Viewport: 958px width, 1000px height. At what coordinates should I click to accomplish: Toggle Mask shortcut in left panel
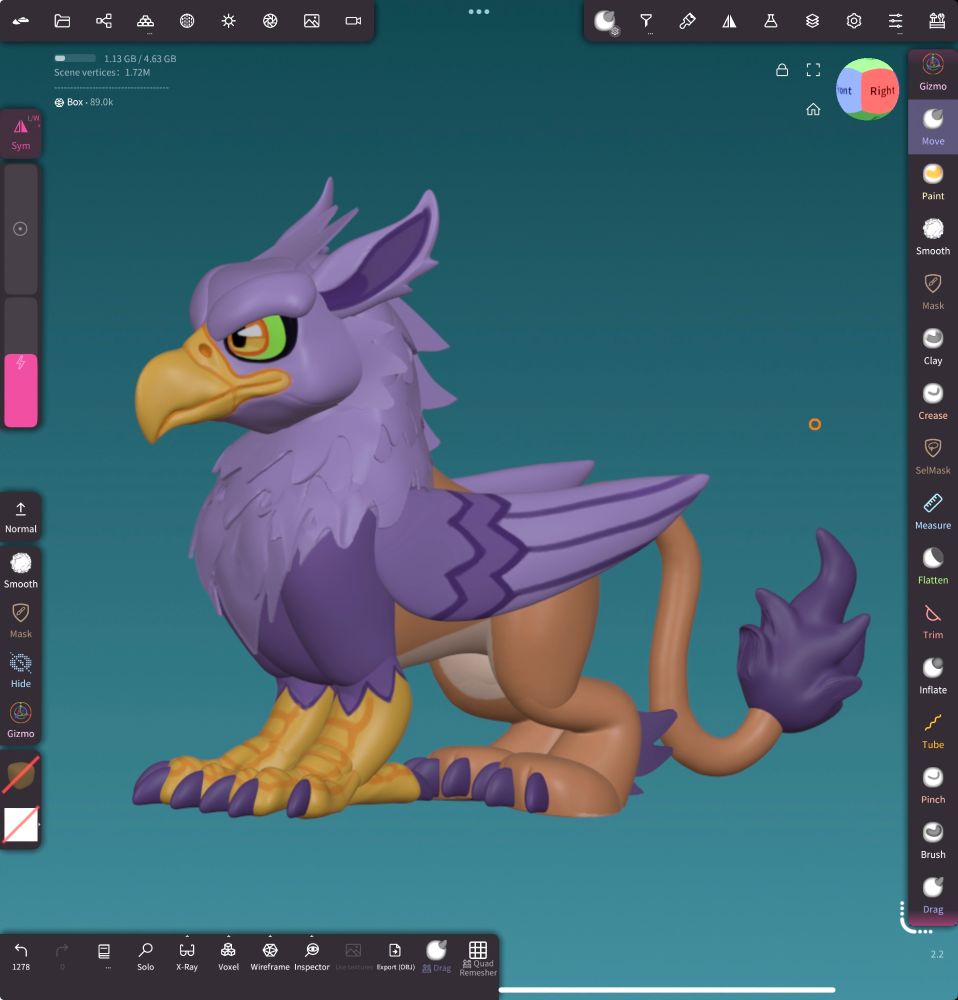(20, 621)
